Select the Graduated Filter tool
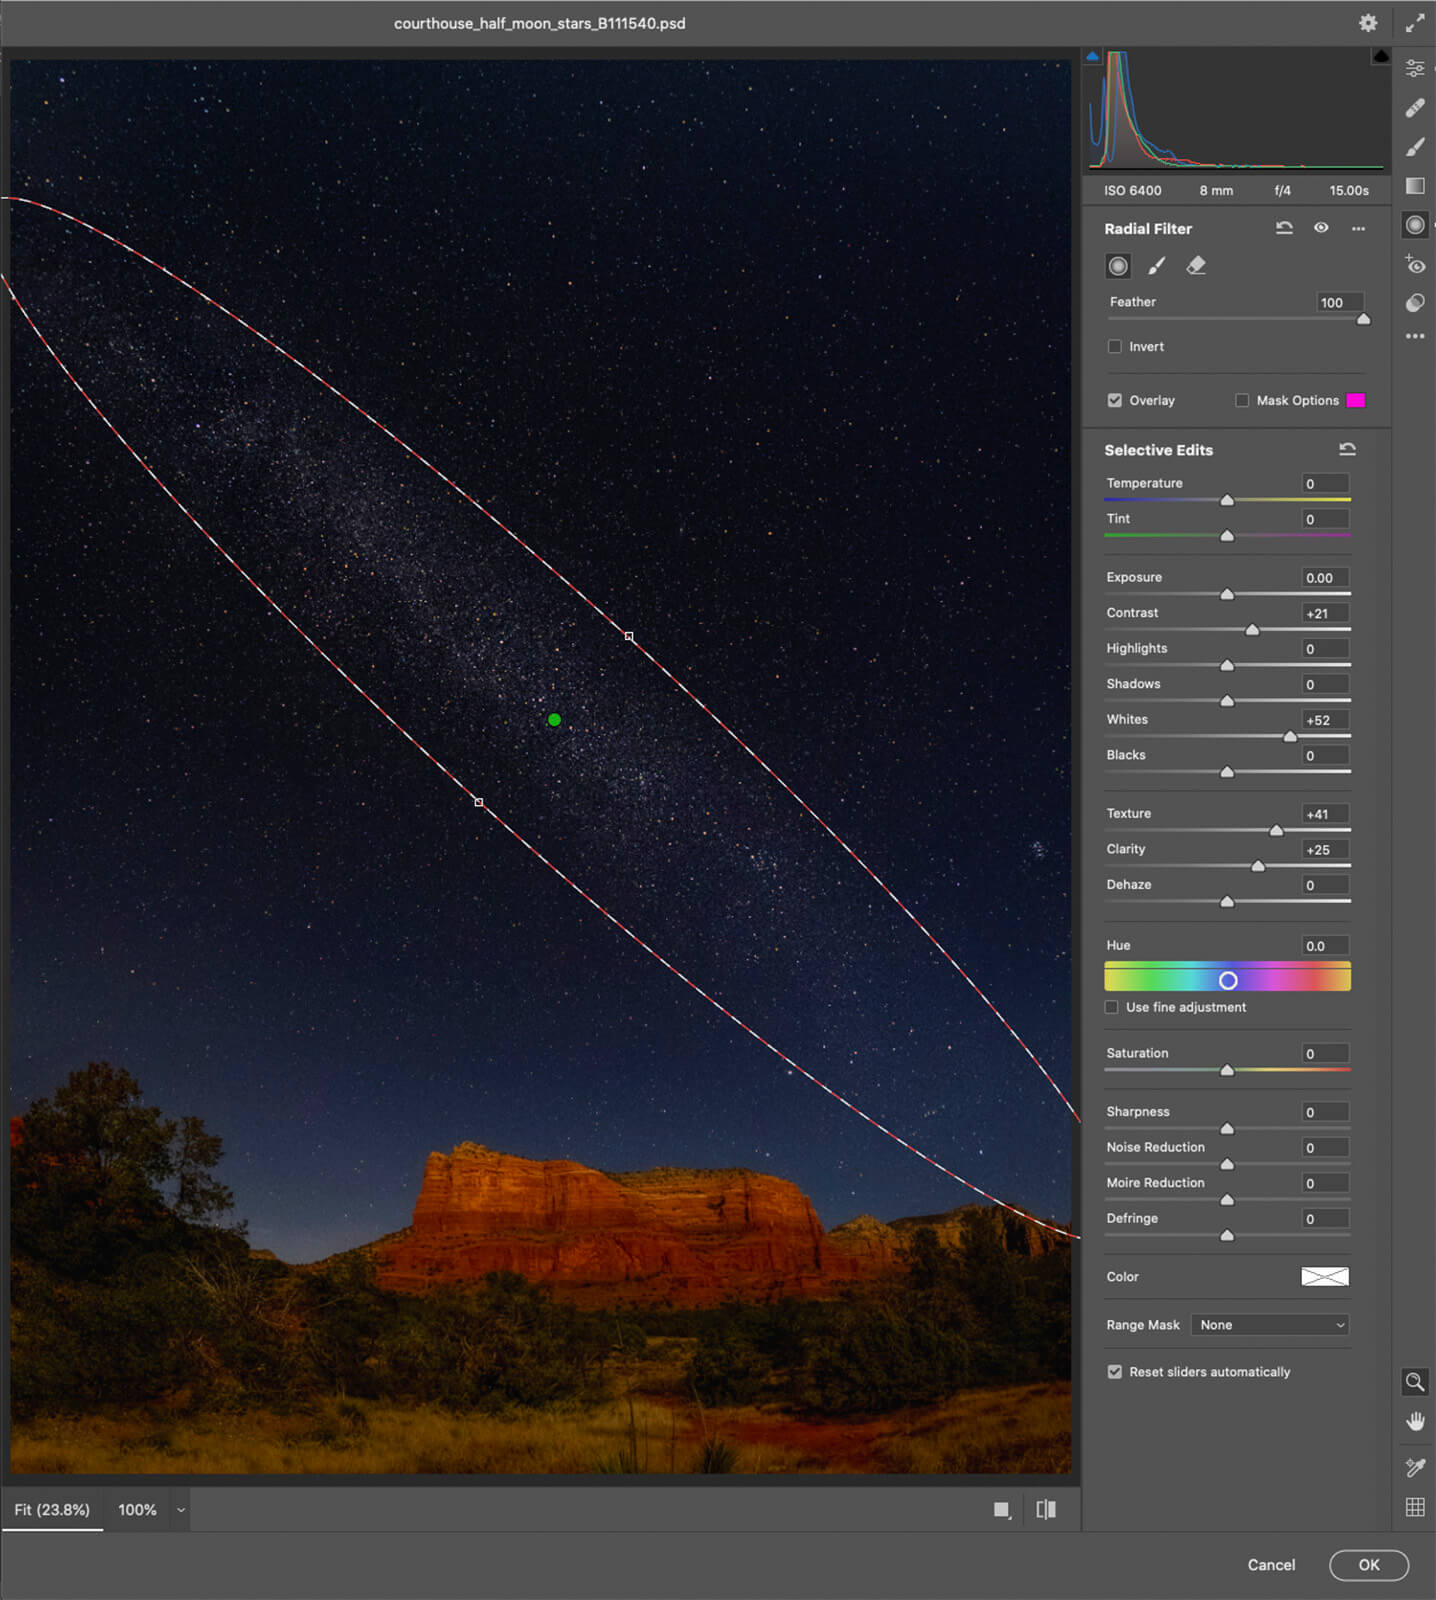This screenshot has width=1436, height=1600. (1414, 186)
